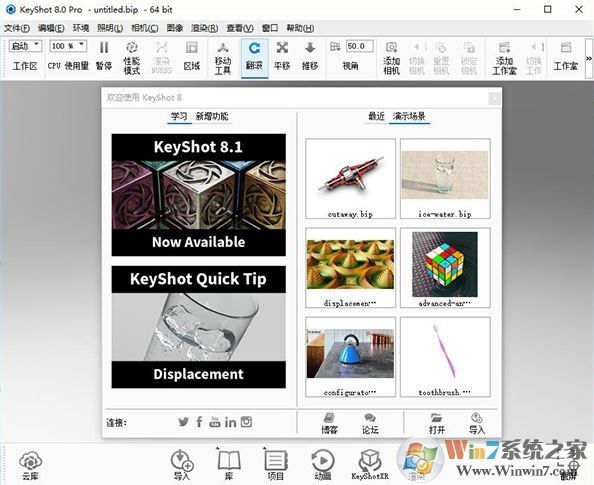Switch to the 新增功能 tab
This screenshot has height=485, width=594.
(212, 116)
